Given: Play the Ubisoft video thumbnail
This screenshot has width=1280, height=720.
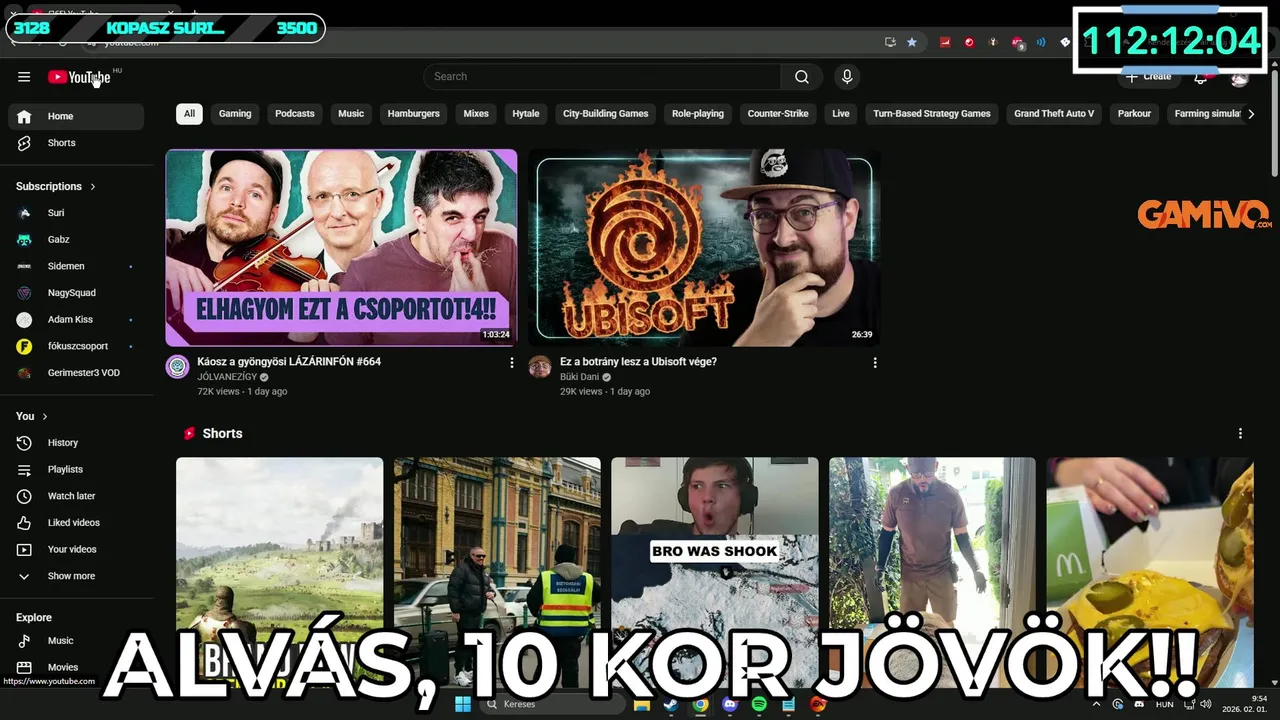Looking at the screenshot, I should [704, 248].
